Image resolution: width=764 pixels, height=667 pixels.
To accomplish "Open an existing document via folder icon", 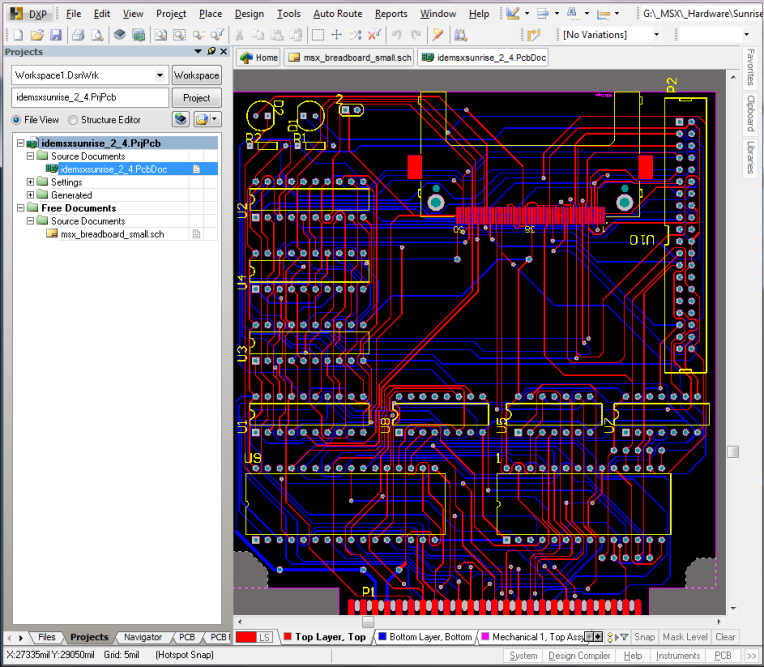I will tap(37, 35).
